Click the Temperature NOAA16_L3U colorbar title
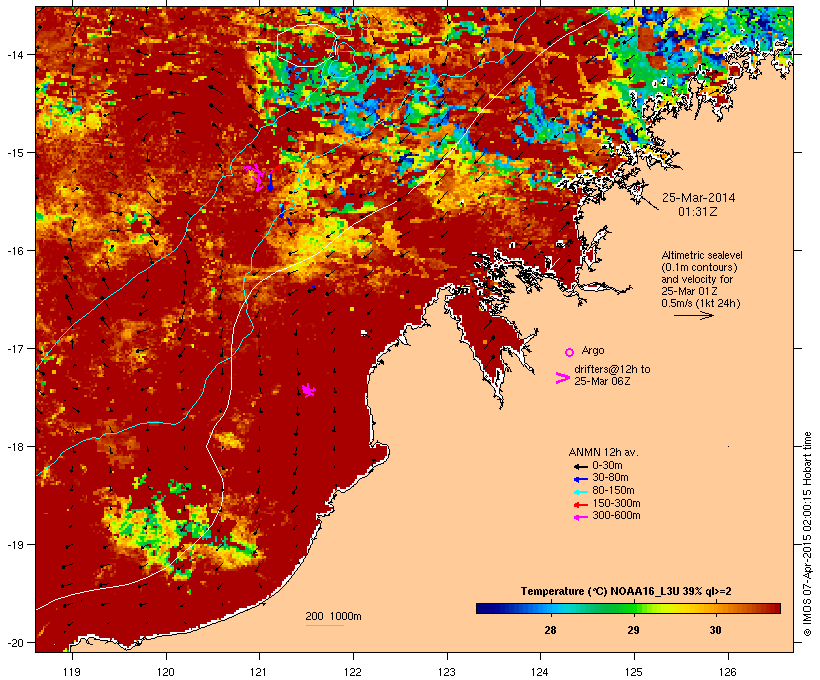This screenshot has width=820, height=680. coord(626,592)
